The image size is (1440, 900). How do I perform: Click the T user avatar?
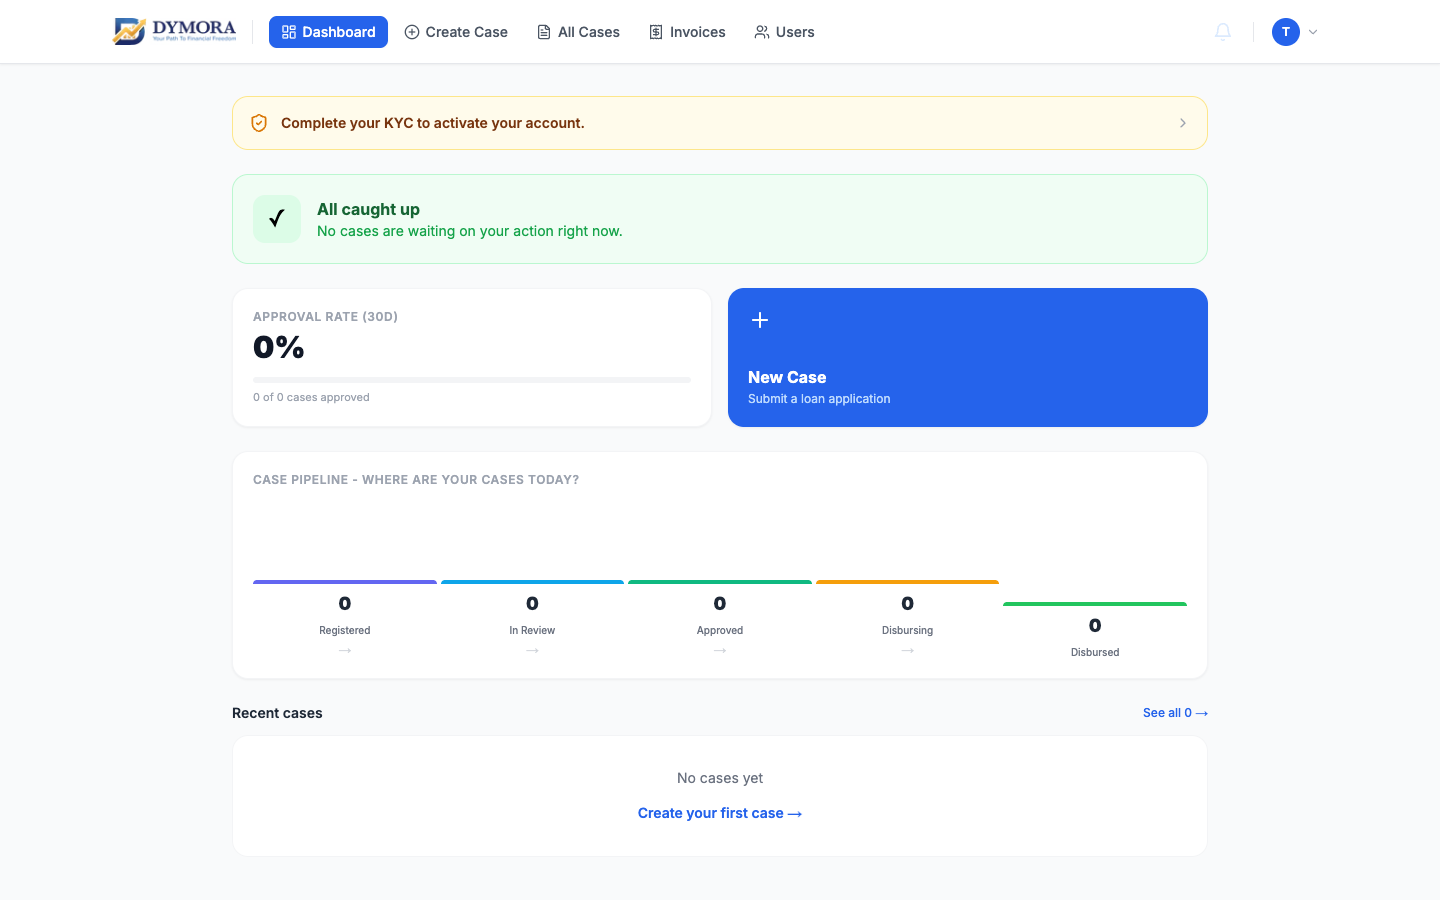pos(1286,32)
